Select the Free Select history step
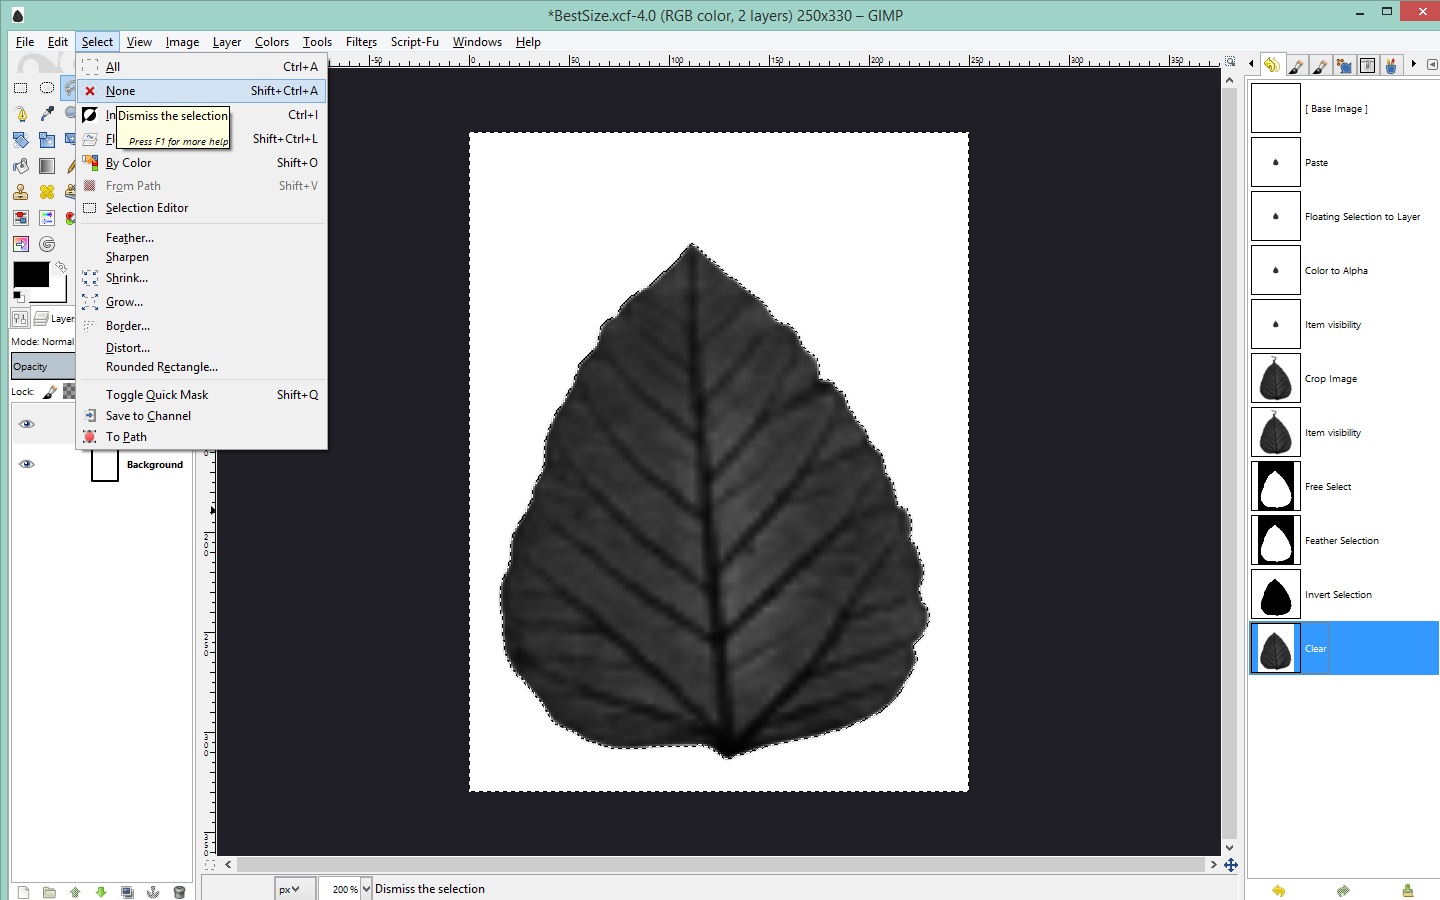 coord(1344,486)
